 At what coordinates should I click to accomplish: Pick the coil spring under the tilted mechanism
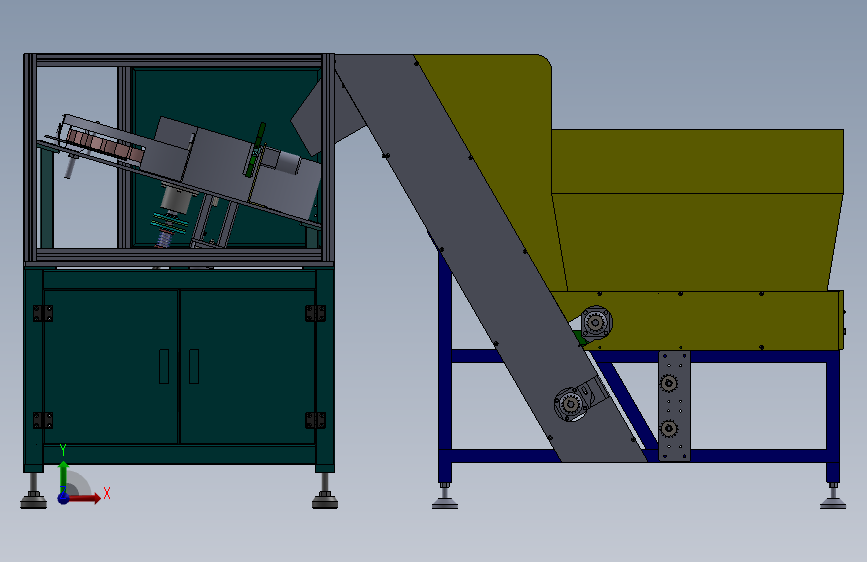coord(165,239)
